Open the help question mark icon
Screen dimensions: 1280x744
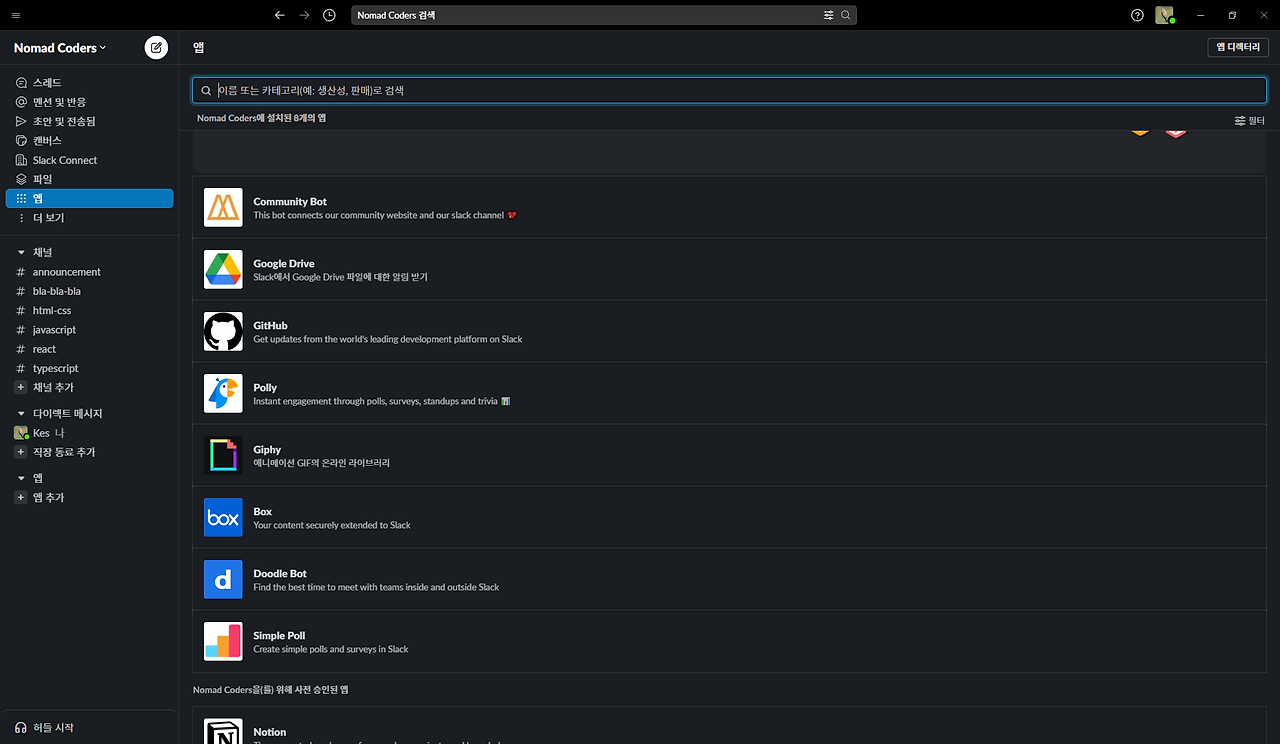pos(1137,15)
